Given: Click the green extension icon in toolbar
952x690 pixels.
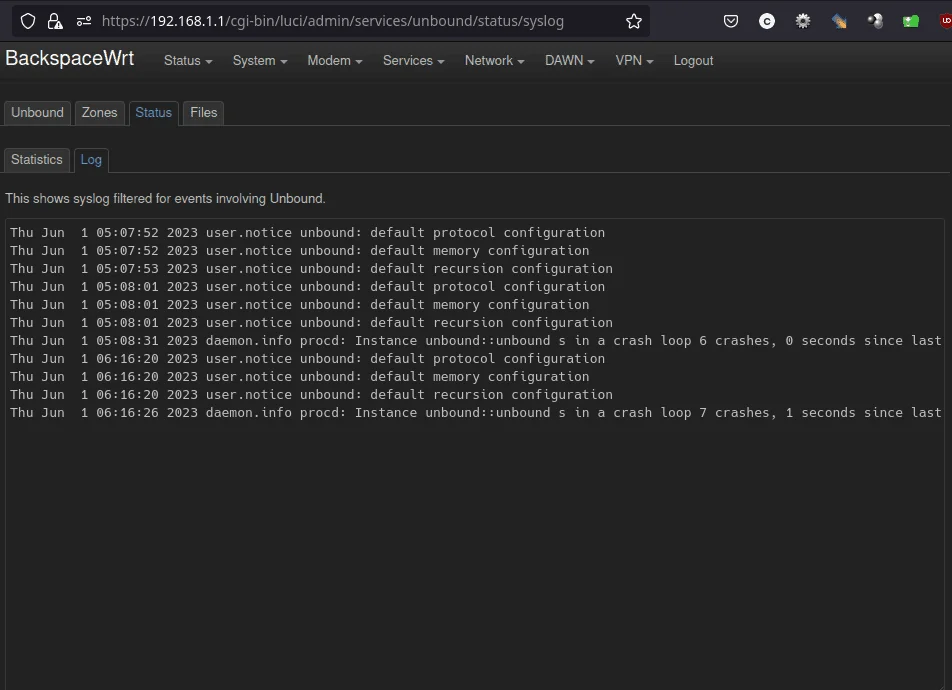Looking at the screenshot, I should pos(911,21).
